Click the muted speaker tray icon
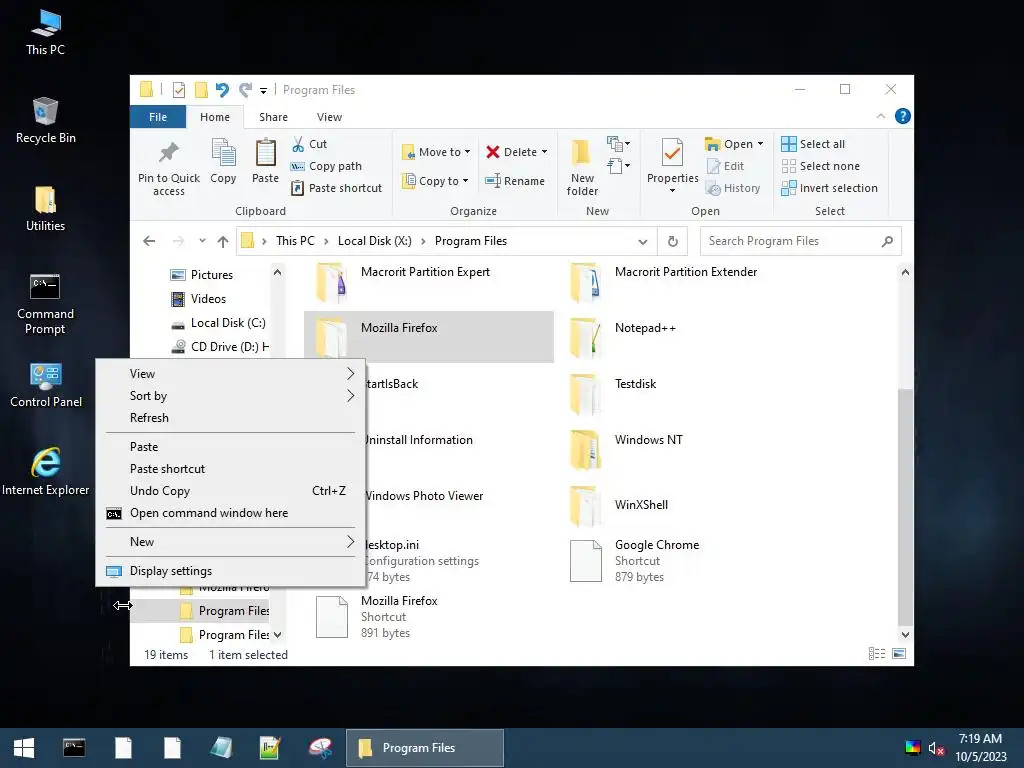1024x768 pixels. (936, 748)
